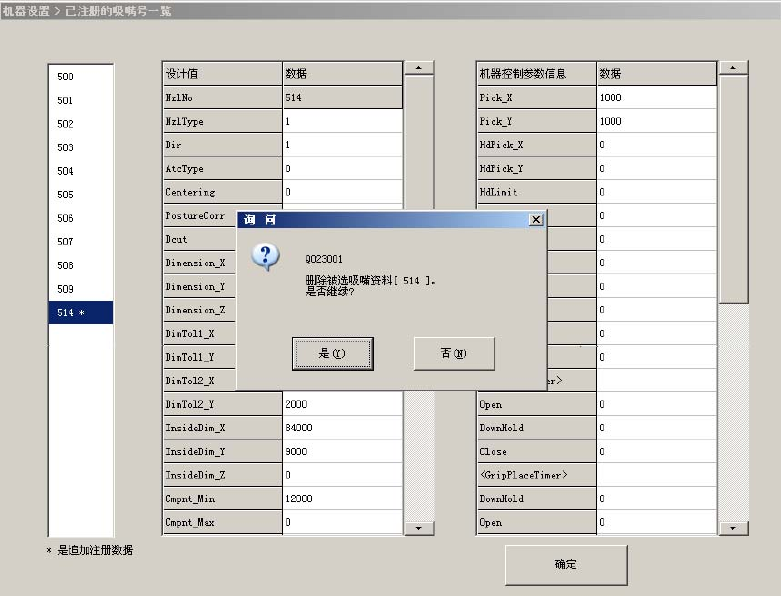This screenshot has width=781, height=596.
Task: Click machine parameter scrollbar thumb
Action: (733, 189)
